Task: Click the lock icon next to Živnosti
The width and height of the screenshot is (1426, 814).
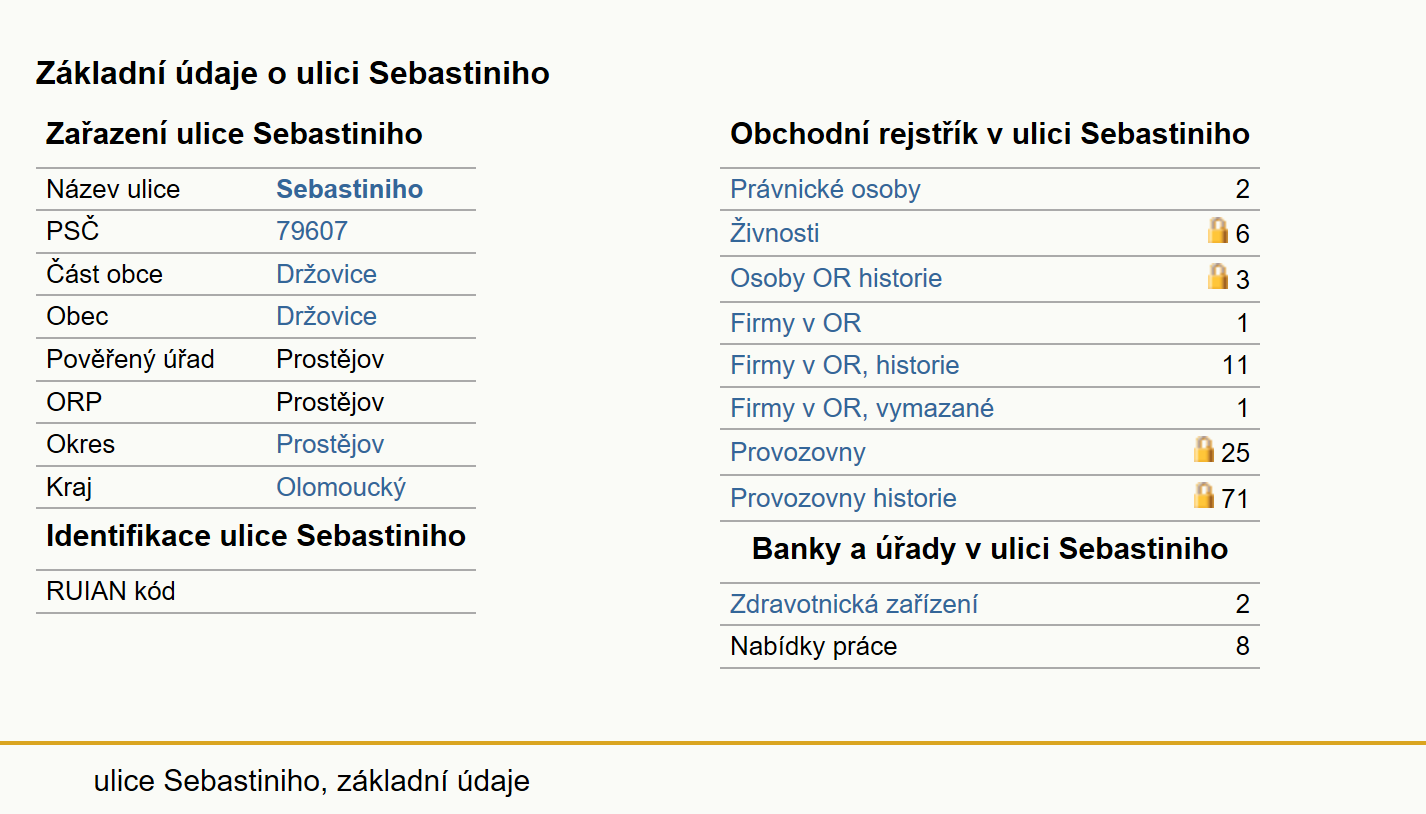Action: click(x=1217, y=232)
